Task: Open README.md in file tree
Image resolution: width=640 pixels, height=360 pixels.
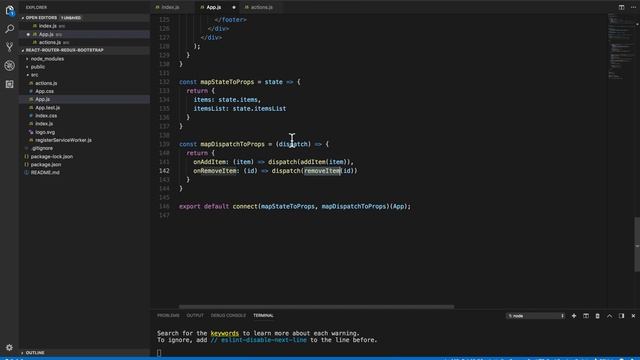Action: coord(45,173)
